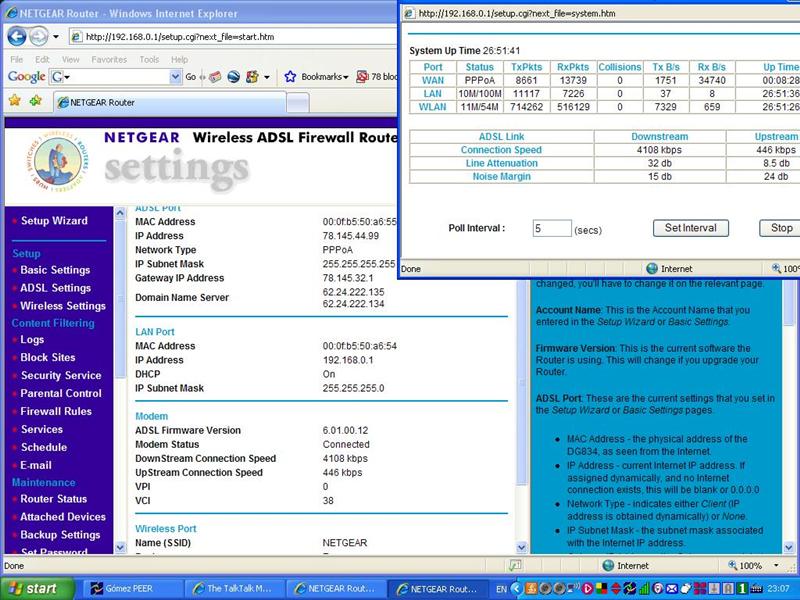Switch to The TalkTalk M... taskbar button
The width and height of the screenshot is (800, 600).
233,588
